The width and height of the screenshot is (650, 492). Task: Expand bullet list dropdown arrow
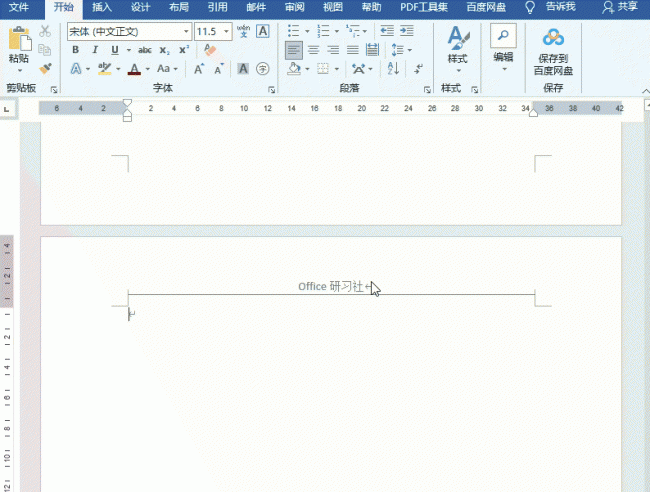click(x=307, y=31)
